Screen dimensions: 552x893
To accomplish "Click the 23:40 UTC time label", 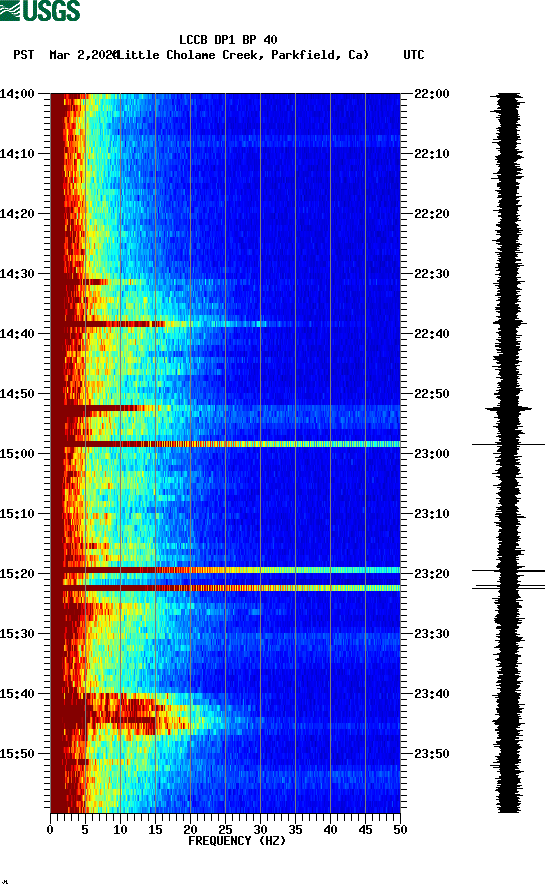I will pyautogui.click(x=432, y=694).
